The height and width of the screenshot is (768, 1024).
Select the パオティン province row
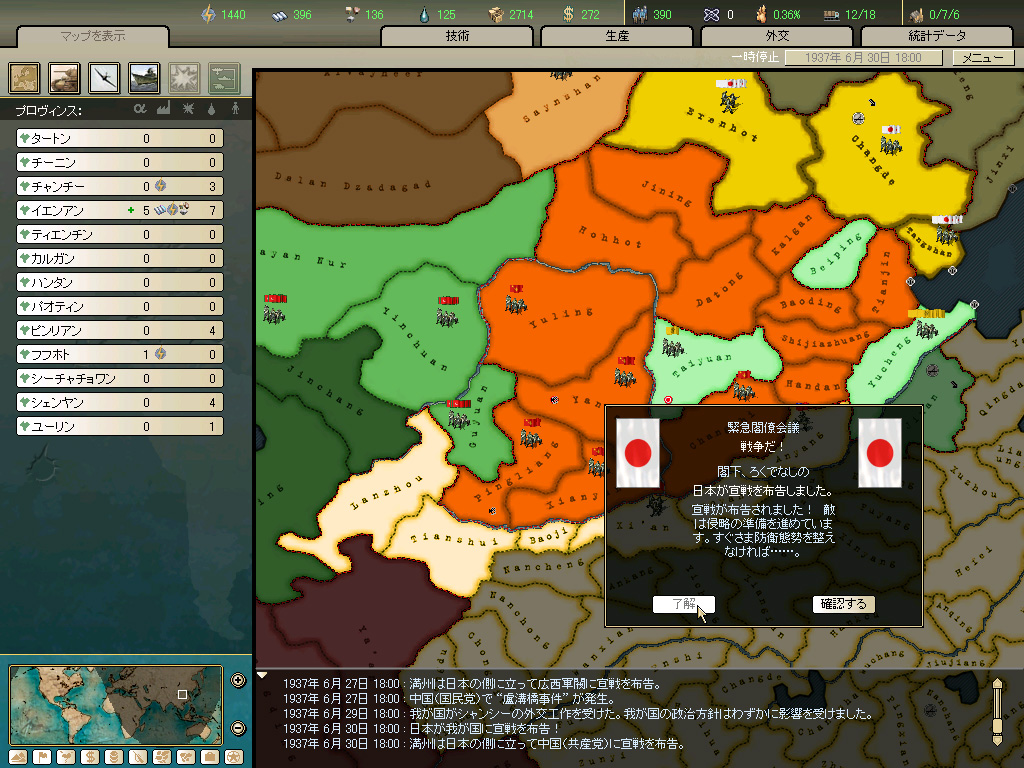tap(120, 306)
